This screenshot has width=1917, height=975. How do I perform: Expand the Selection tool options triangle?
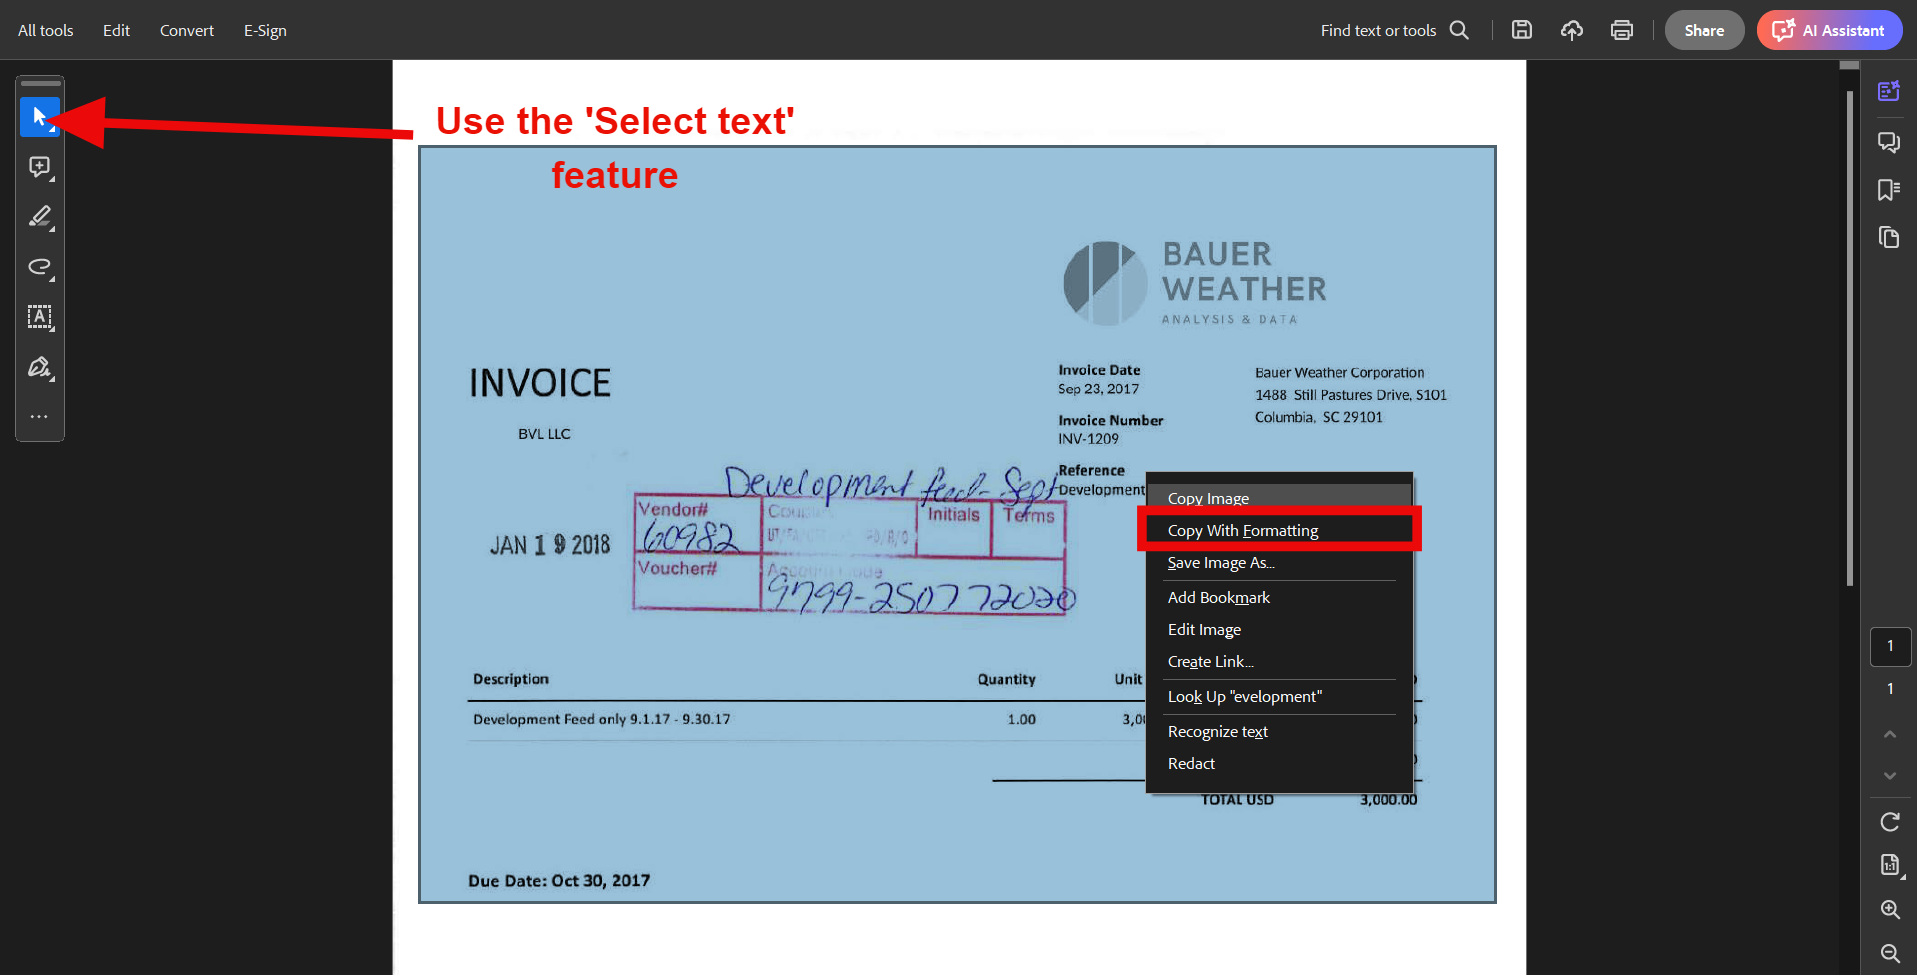(x=52, y=129)
